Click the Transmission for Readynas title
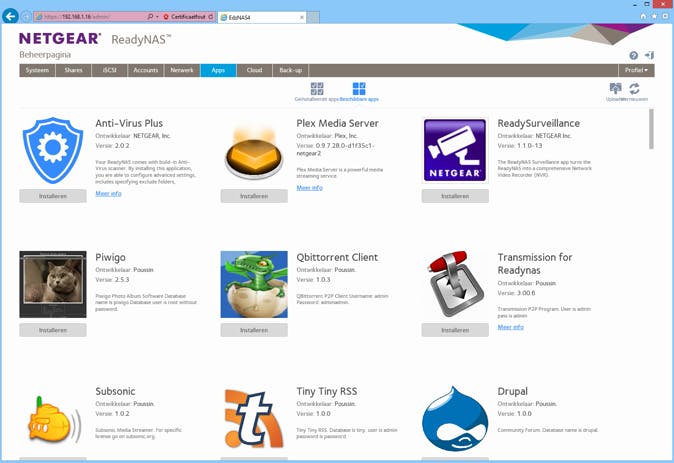 (535, 264)
